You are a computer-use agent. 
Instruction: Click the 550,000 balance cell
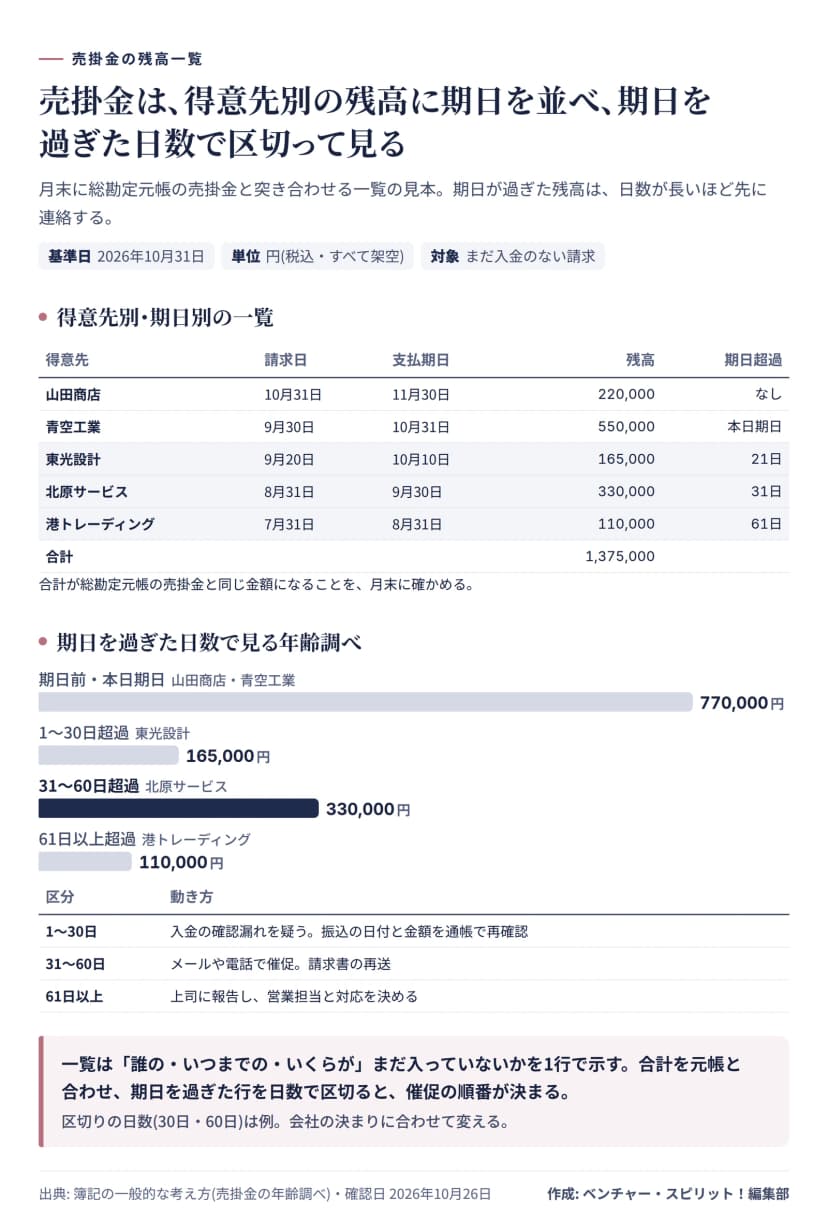tap(626, 427)
